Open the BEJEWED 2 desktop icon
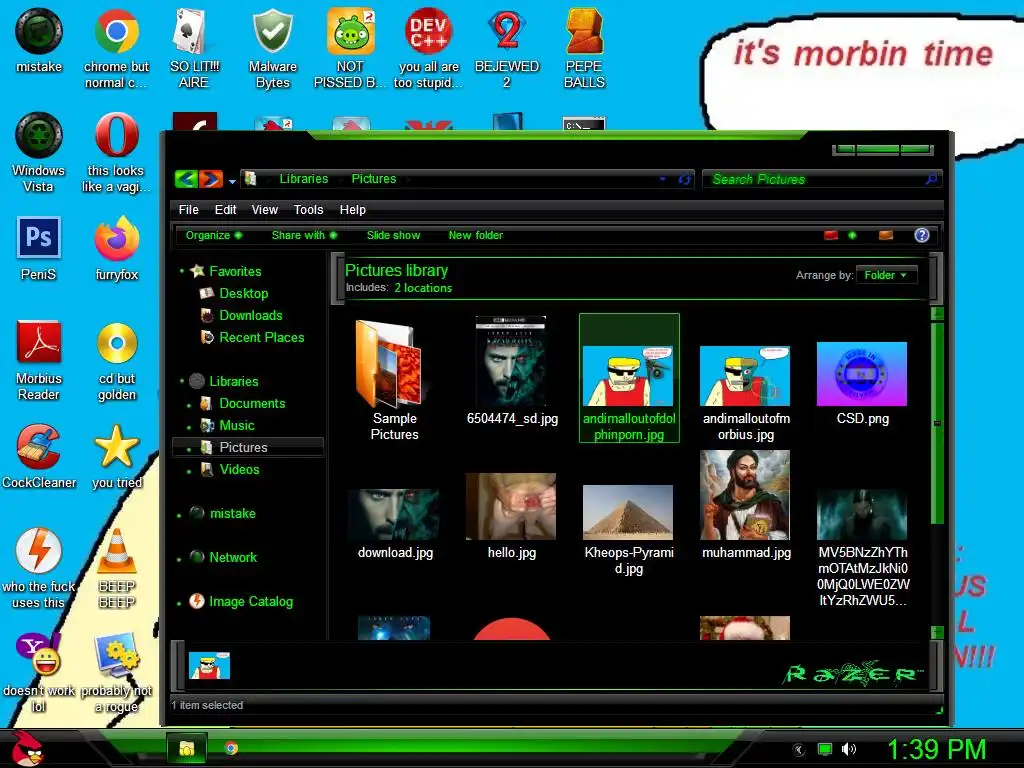 point(507,49)
